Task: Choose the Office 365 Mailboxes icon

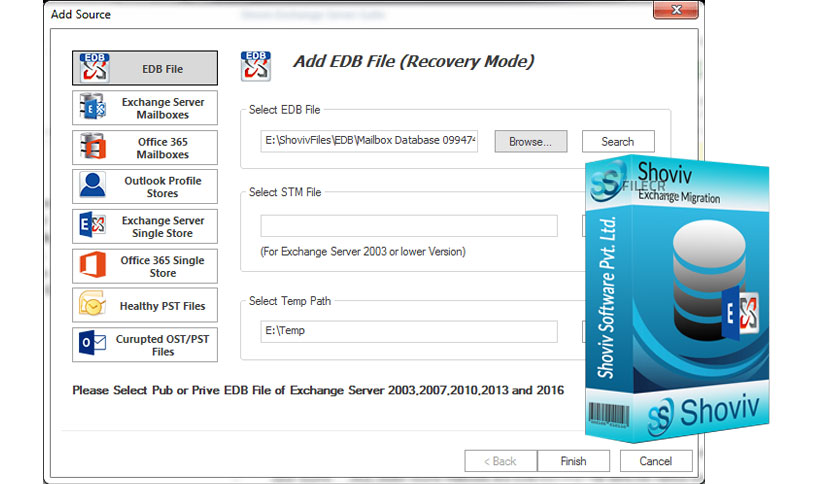Action: coord(93,147)
